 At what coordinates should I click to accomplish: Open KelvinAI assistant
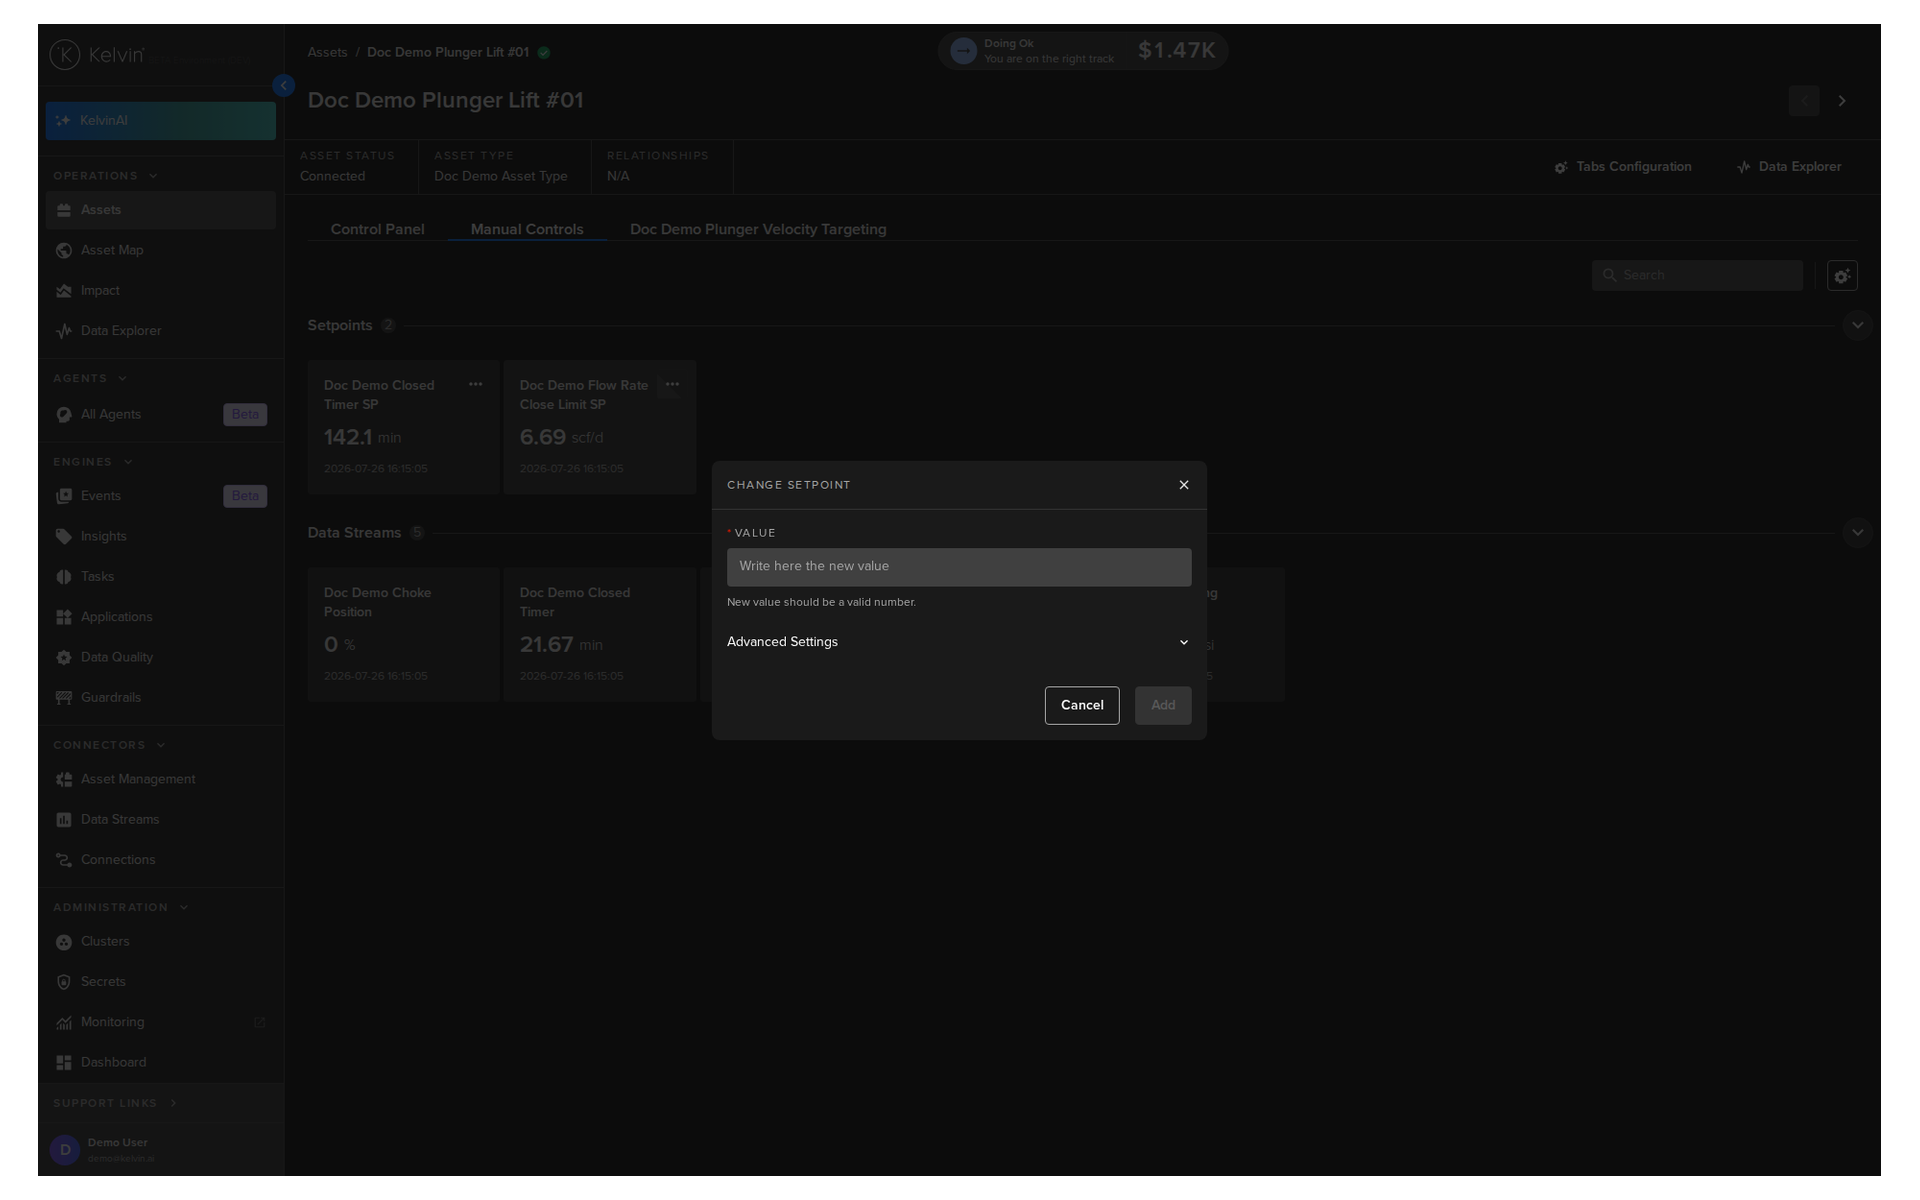(x=160, y=121)
